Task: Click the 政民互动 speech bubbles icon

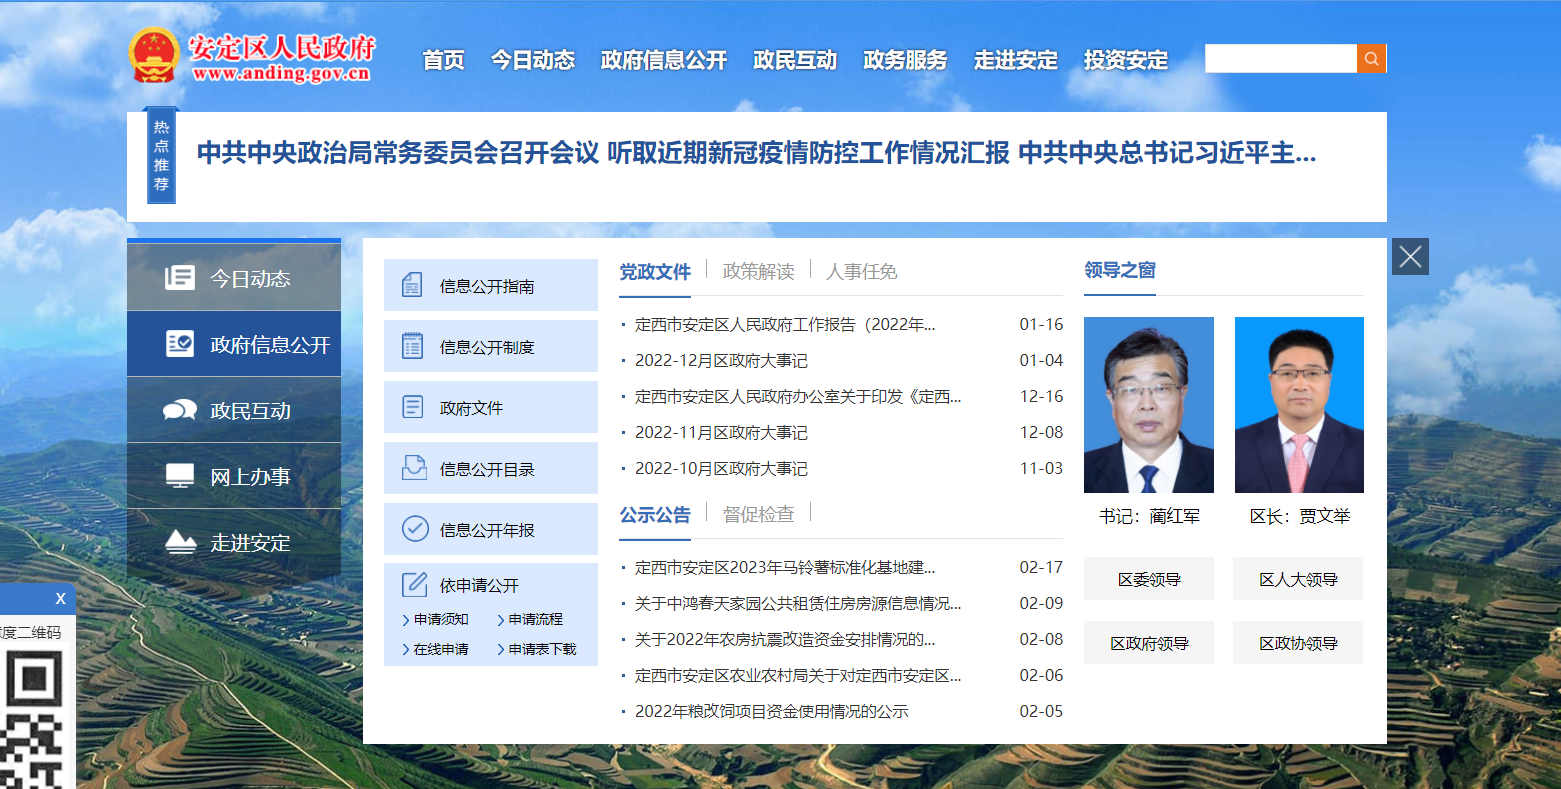Action: pyautogui.click(x=180, y=410)
